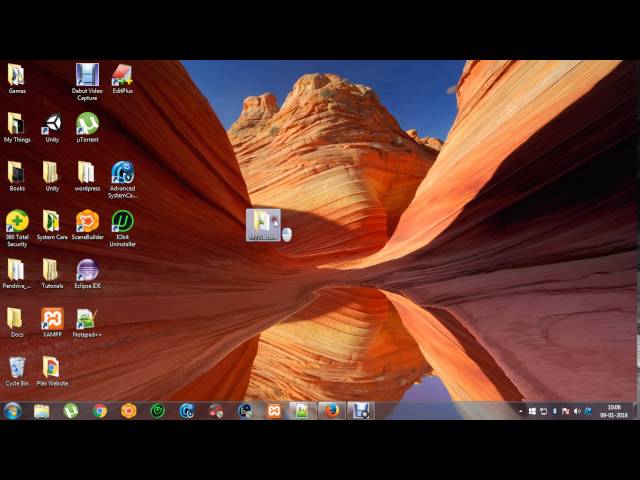Select the 360 Total Security desktop shortcut
640x480 pixels.
tap(17, 221)
